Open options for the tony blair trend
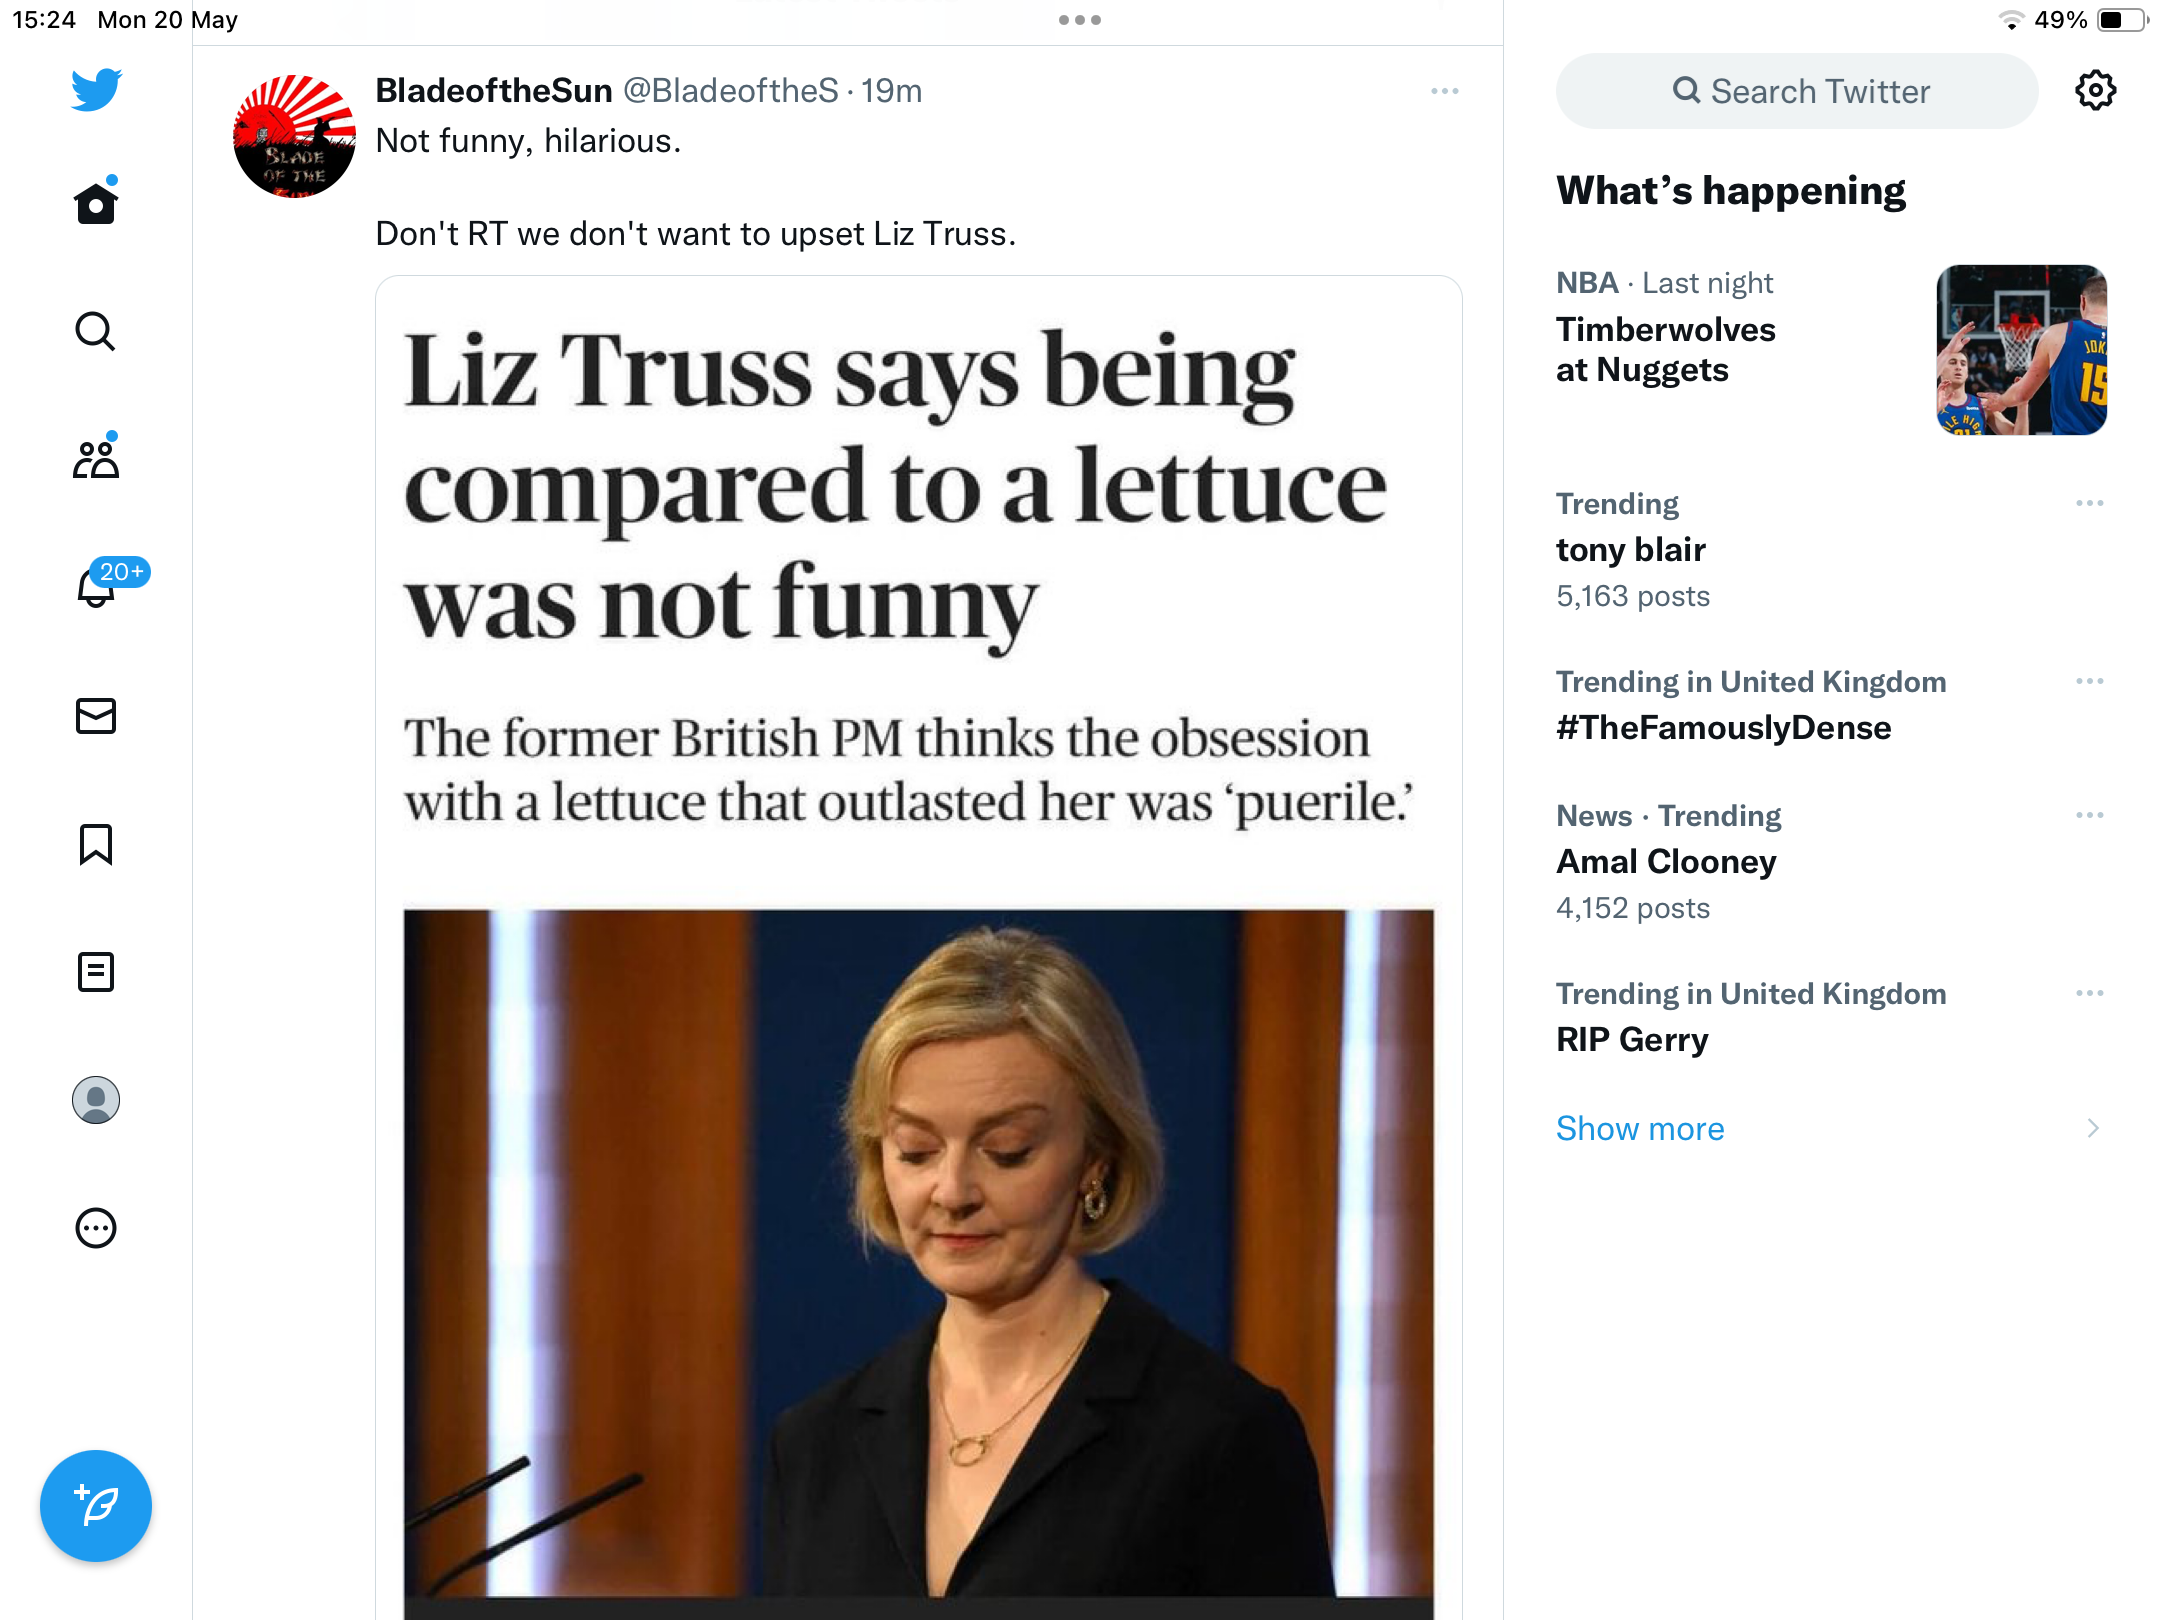Screen dimensions: 2160x1620 point(2090,503)
